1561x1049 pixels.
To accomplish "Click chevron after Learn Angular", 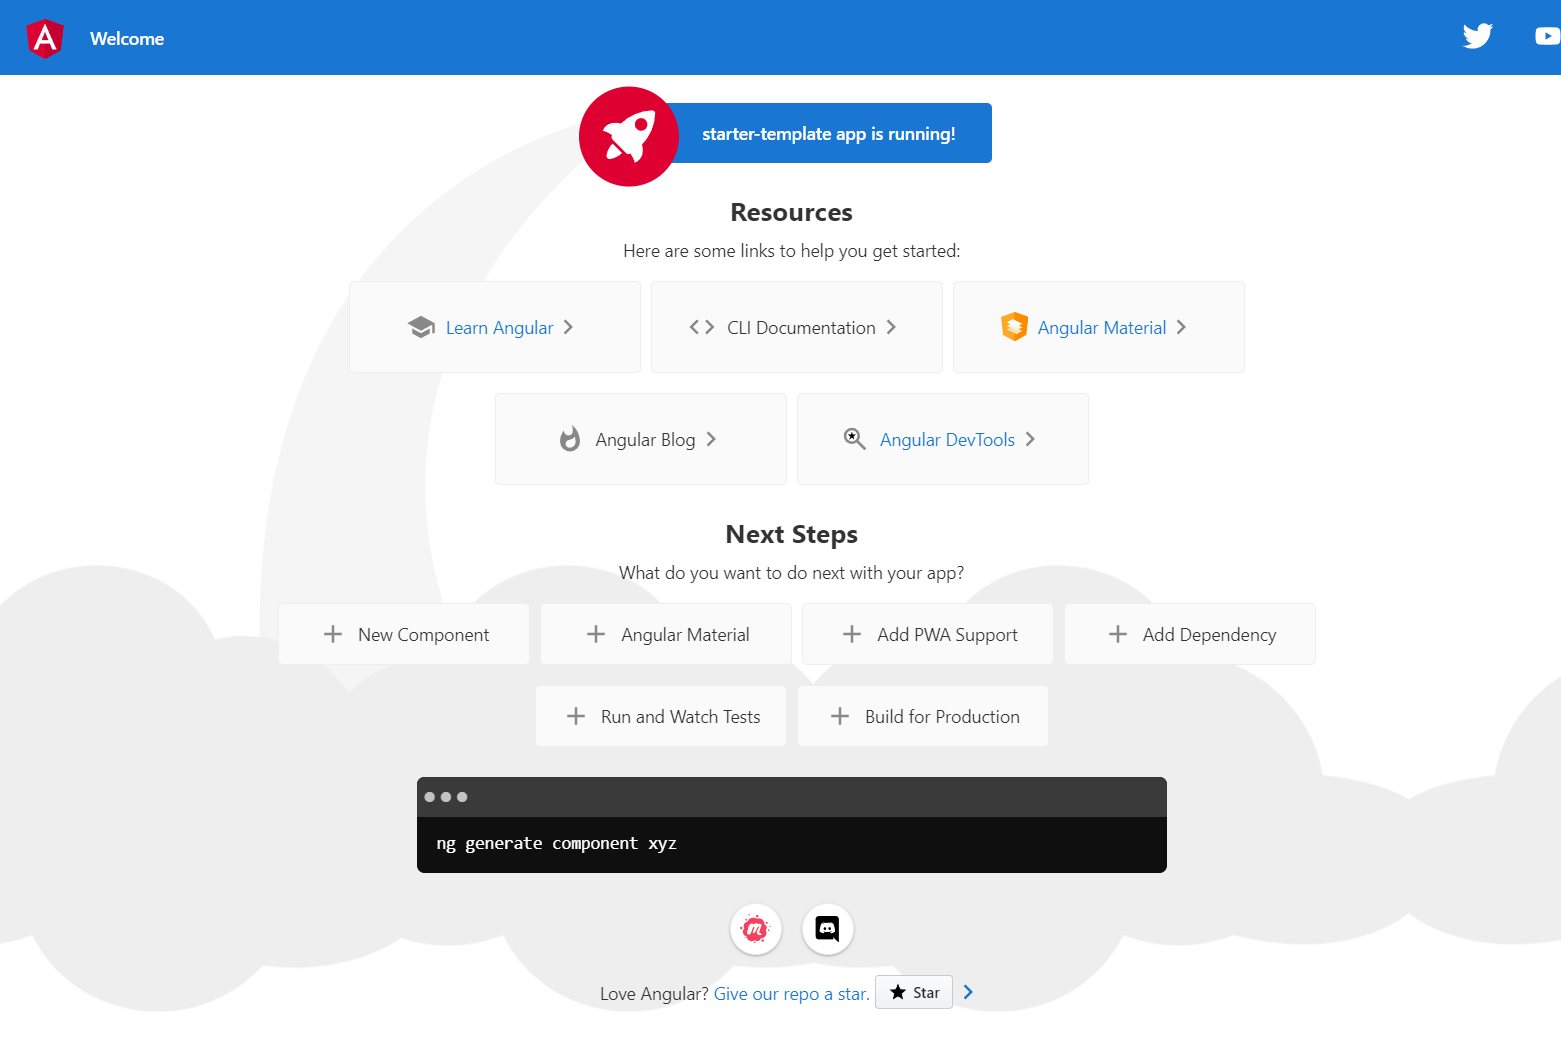I will (x=568, y=327).
